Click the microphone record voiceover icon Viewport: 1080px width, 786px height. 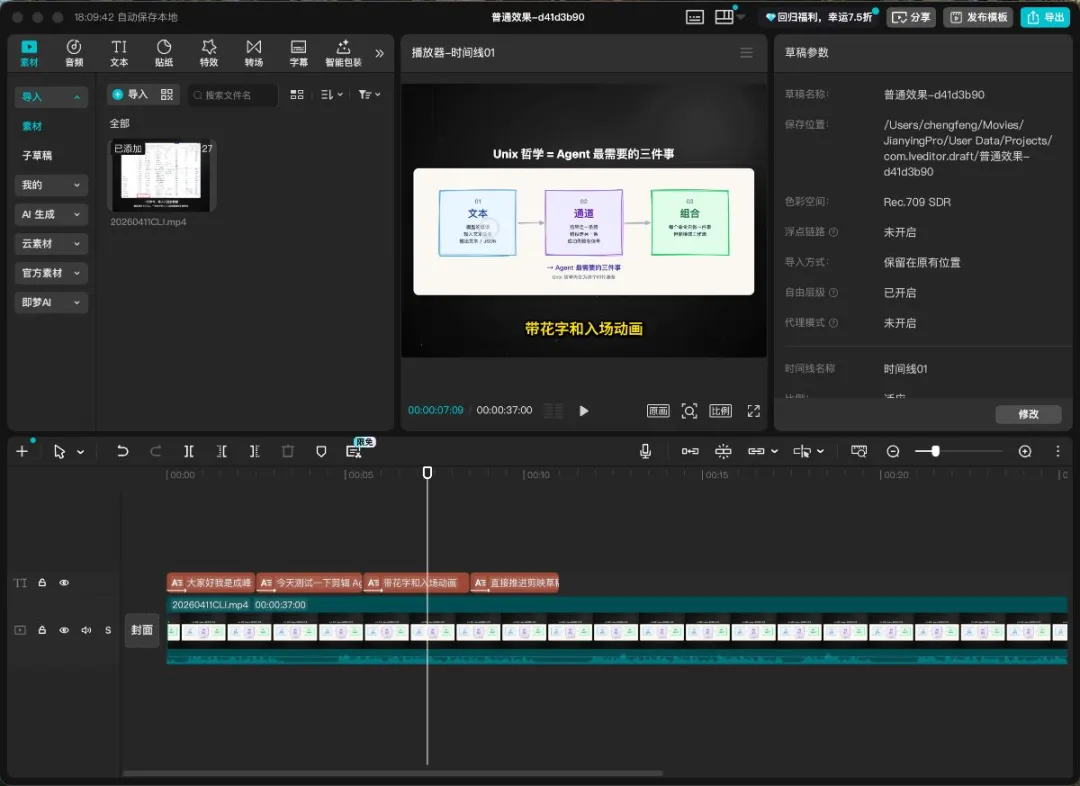click(646, 452)
